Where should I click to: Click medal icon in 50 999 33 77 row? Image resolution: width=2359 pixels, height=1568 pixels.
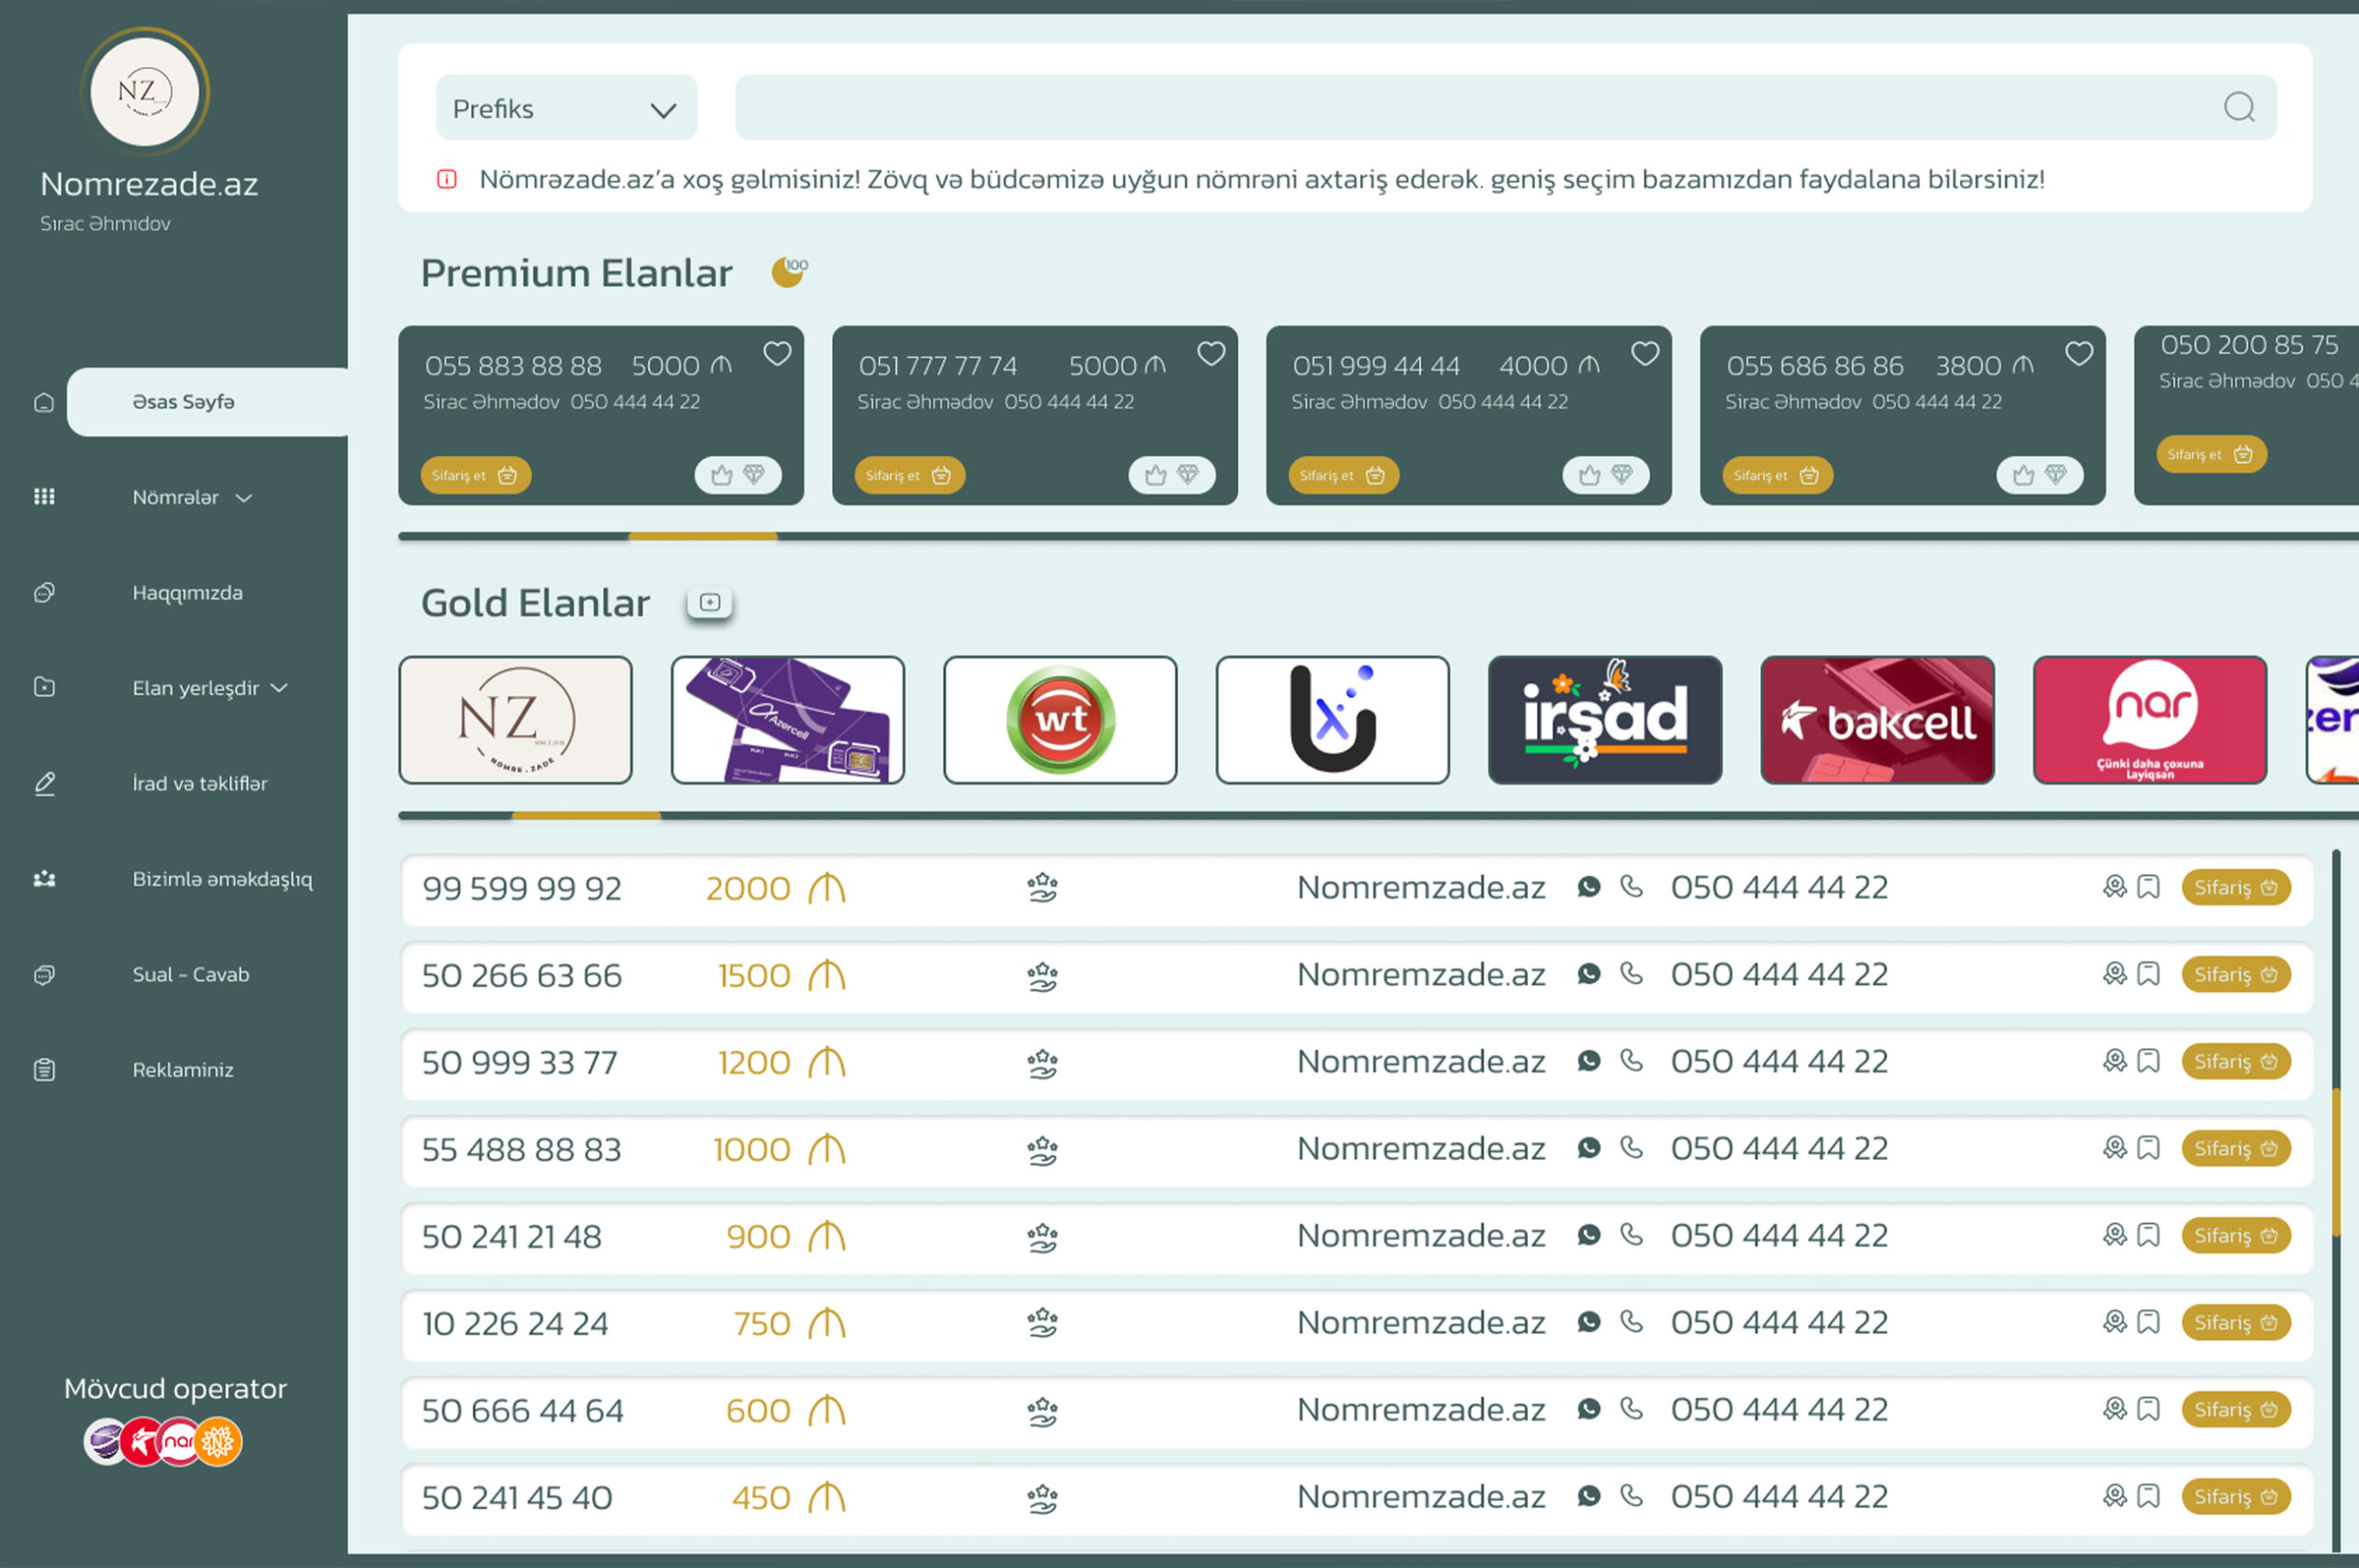2114,1060
